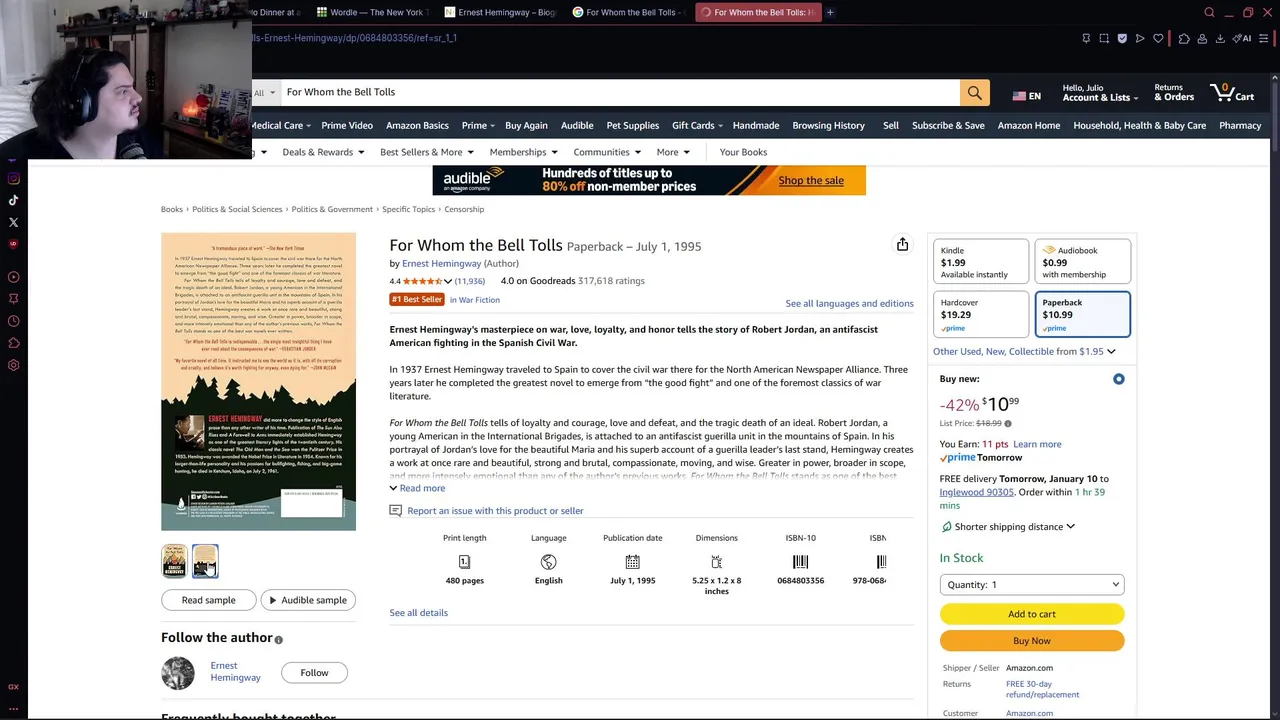This screenshot has height=720, width=1280.
Task: Open the browser extensions puzzle icon
Action: tap(1184, 38)
